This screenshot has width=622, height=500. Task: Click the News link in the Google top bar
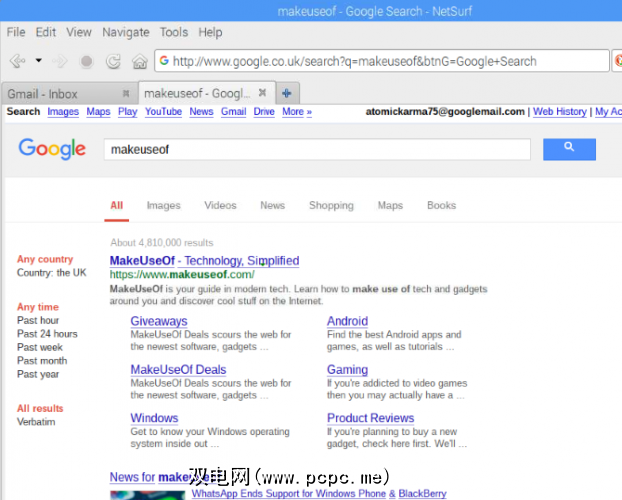(x=201, y=112)
